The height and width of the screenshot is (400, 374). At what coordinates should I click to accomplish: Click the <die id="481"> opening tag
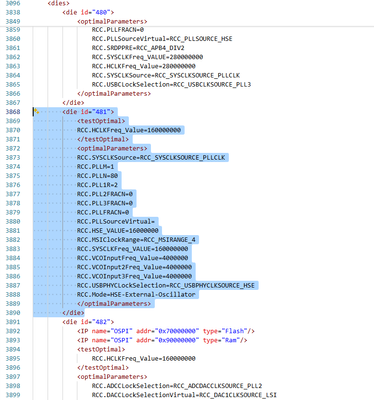(88, 112)
